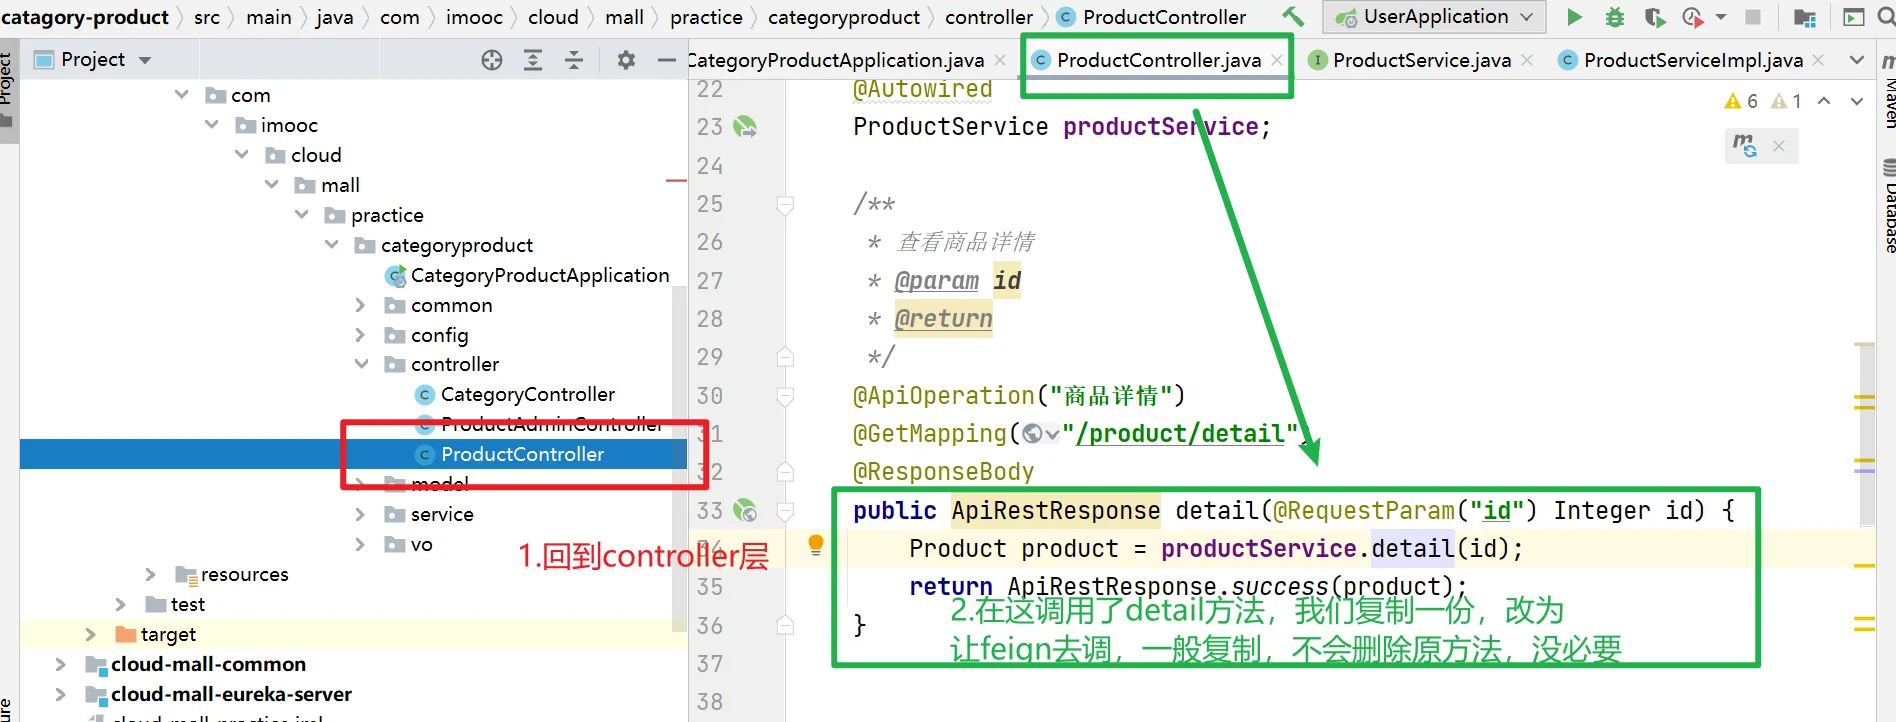Close the CategoryProductApplication.java tab
This screenshot has width=1896, height=722.
pyautogui.click(x=1000, y=61)
